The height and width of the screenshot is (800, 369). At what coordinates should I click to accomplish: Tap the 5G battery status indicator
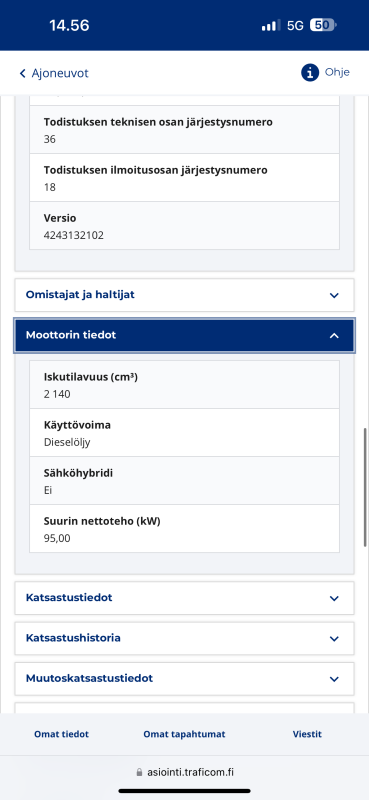click(x=323, y=26)
